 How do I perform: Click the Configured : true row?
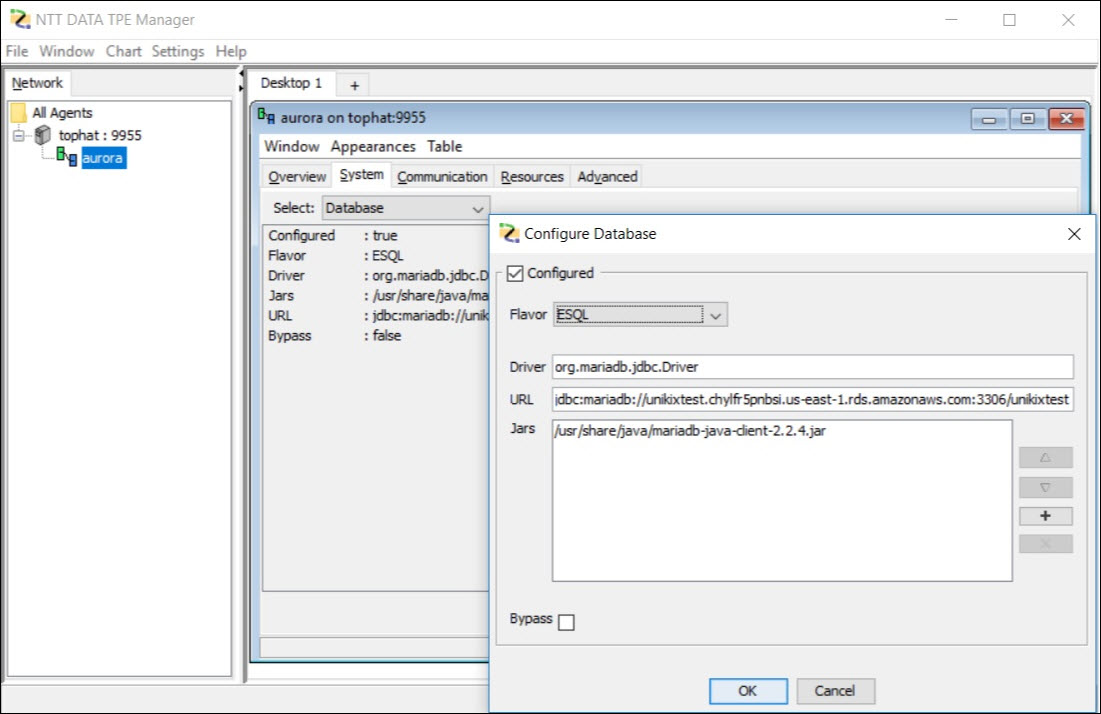[x=376, y=235]
